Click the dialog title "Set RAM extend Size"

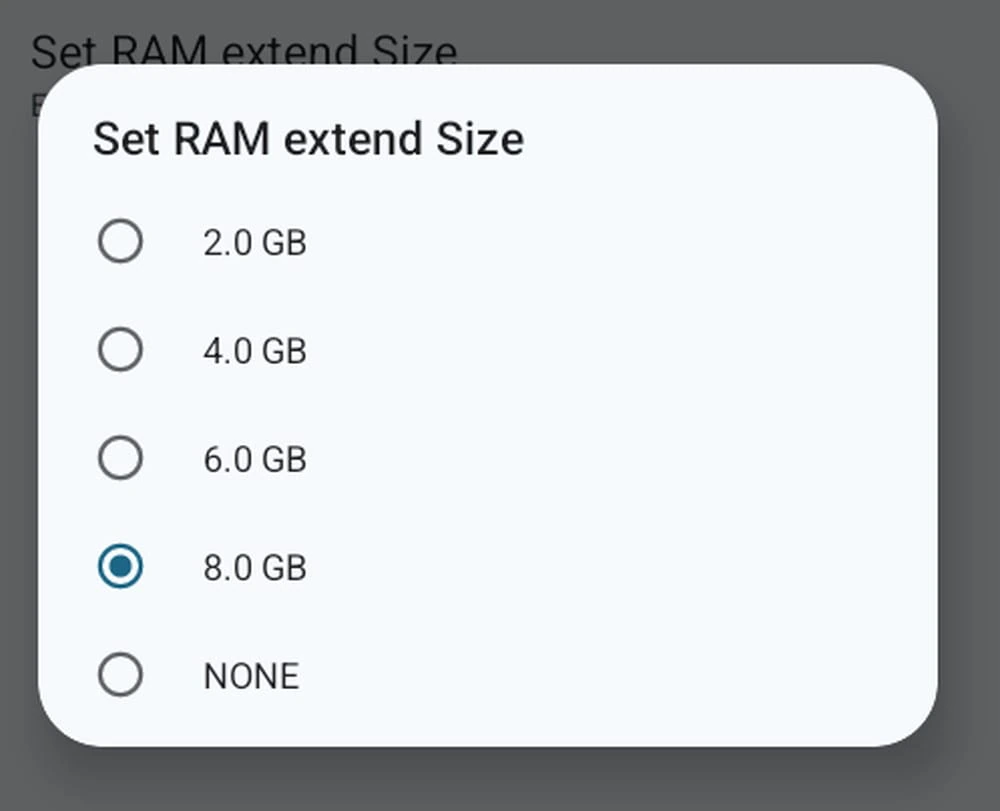click(x=308, y=139)
